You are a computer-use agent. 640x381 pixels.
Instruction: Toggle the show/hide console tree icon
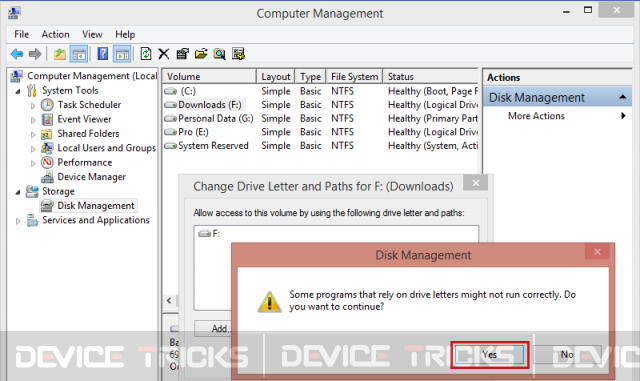(x=79, y=54)
